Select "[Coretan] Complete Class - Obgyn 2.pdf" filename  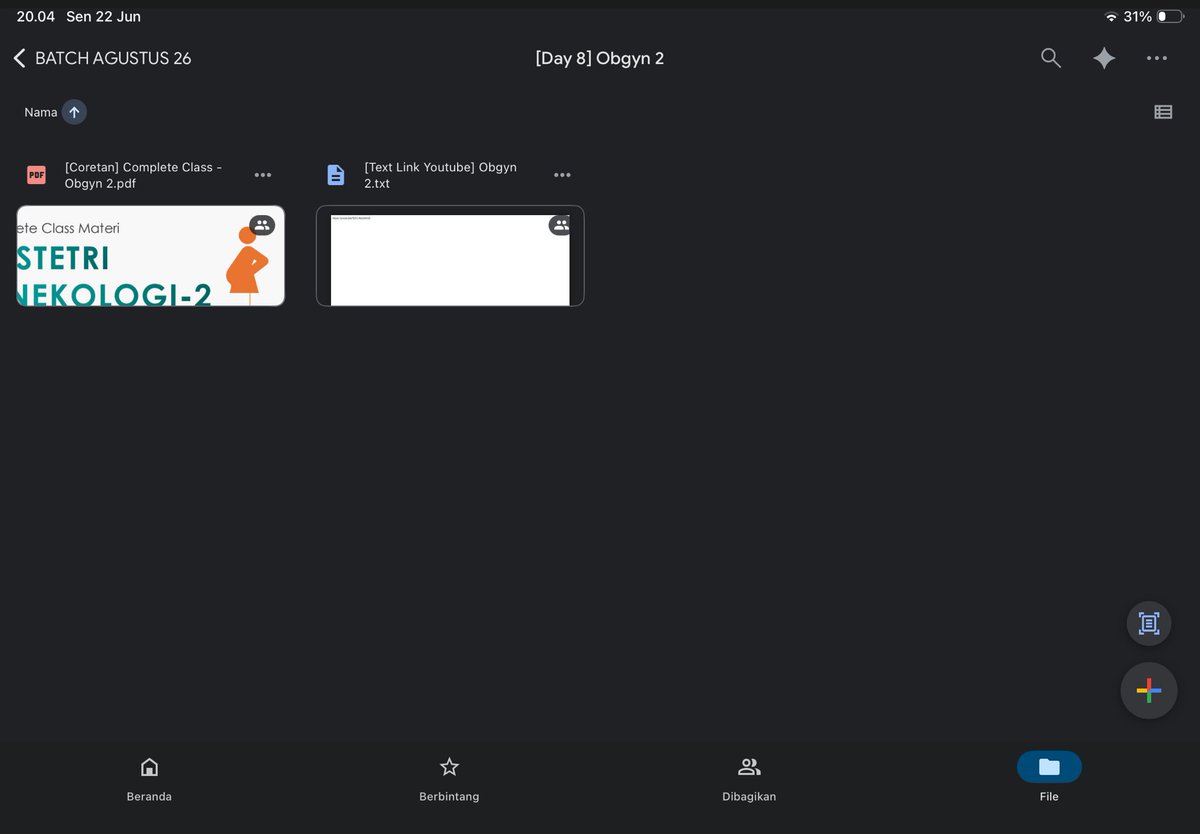[x=144, y=175]
